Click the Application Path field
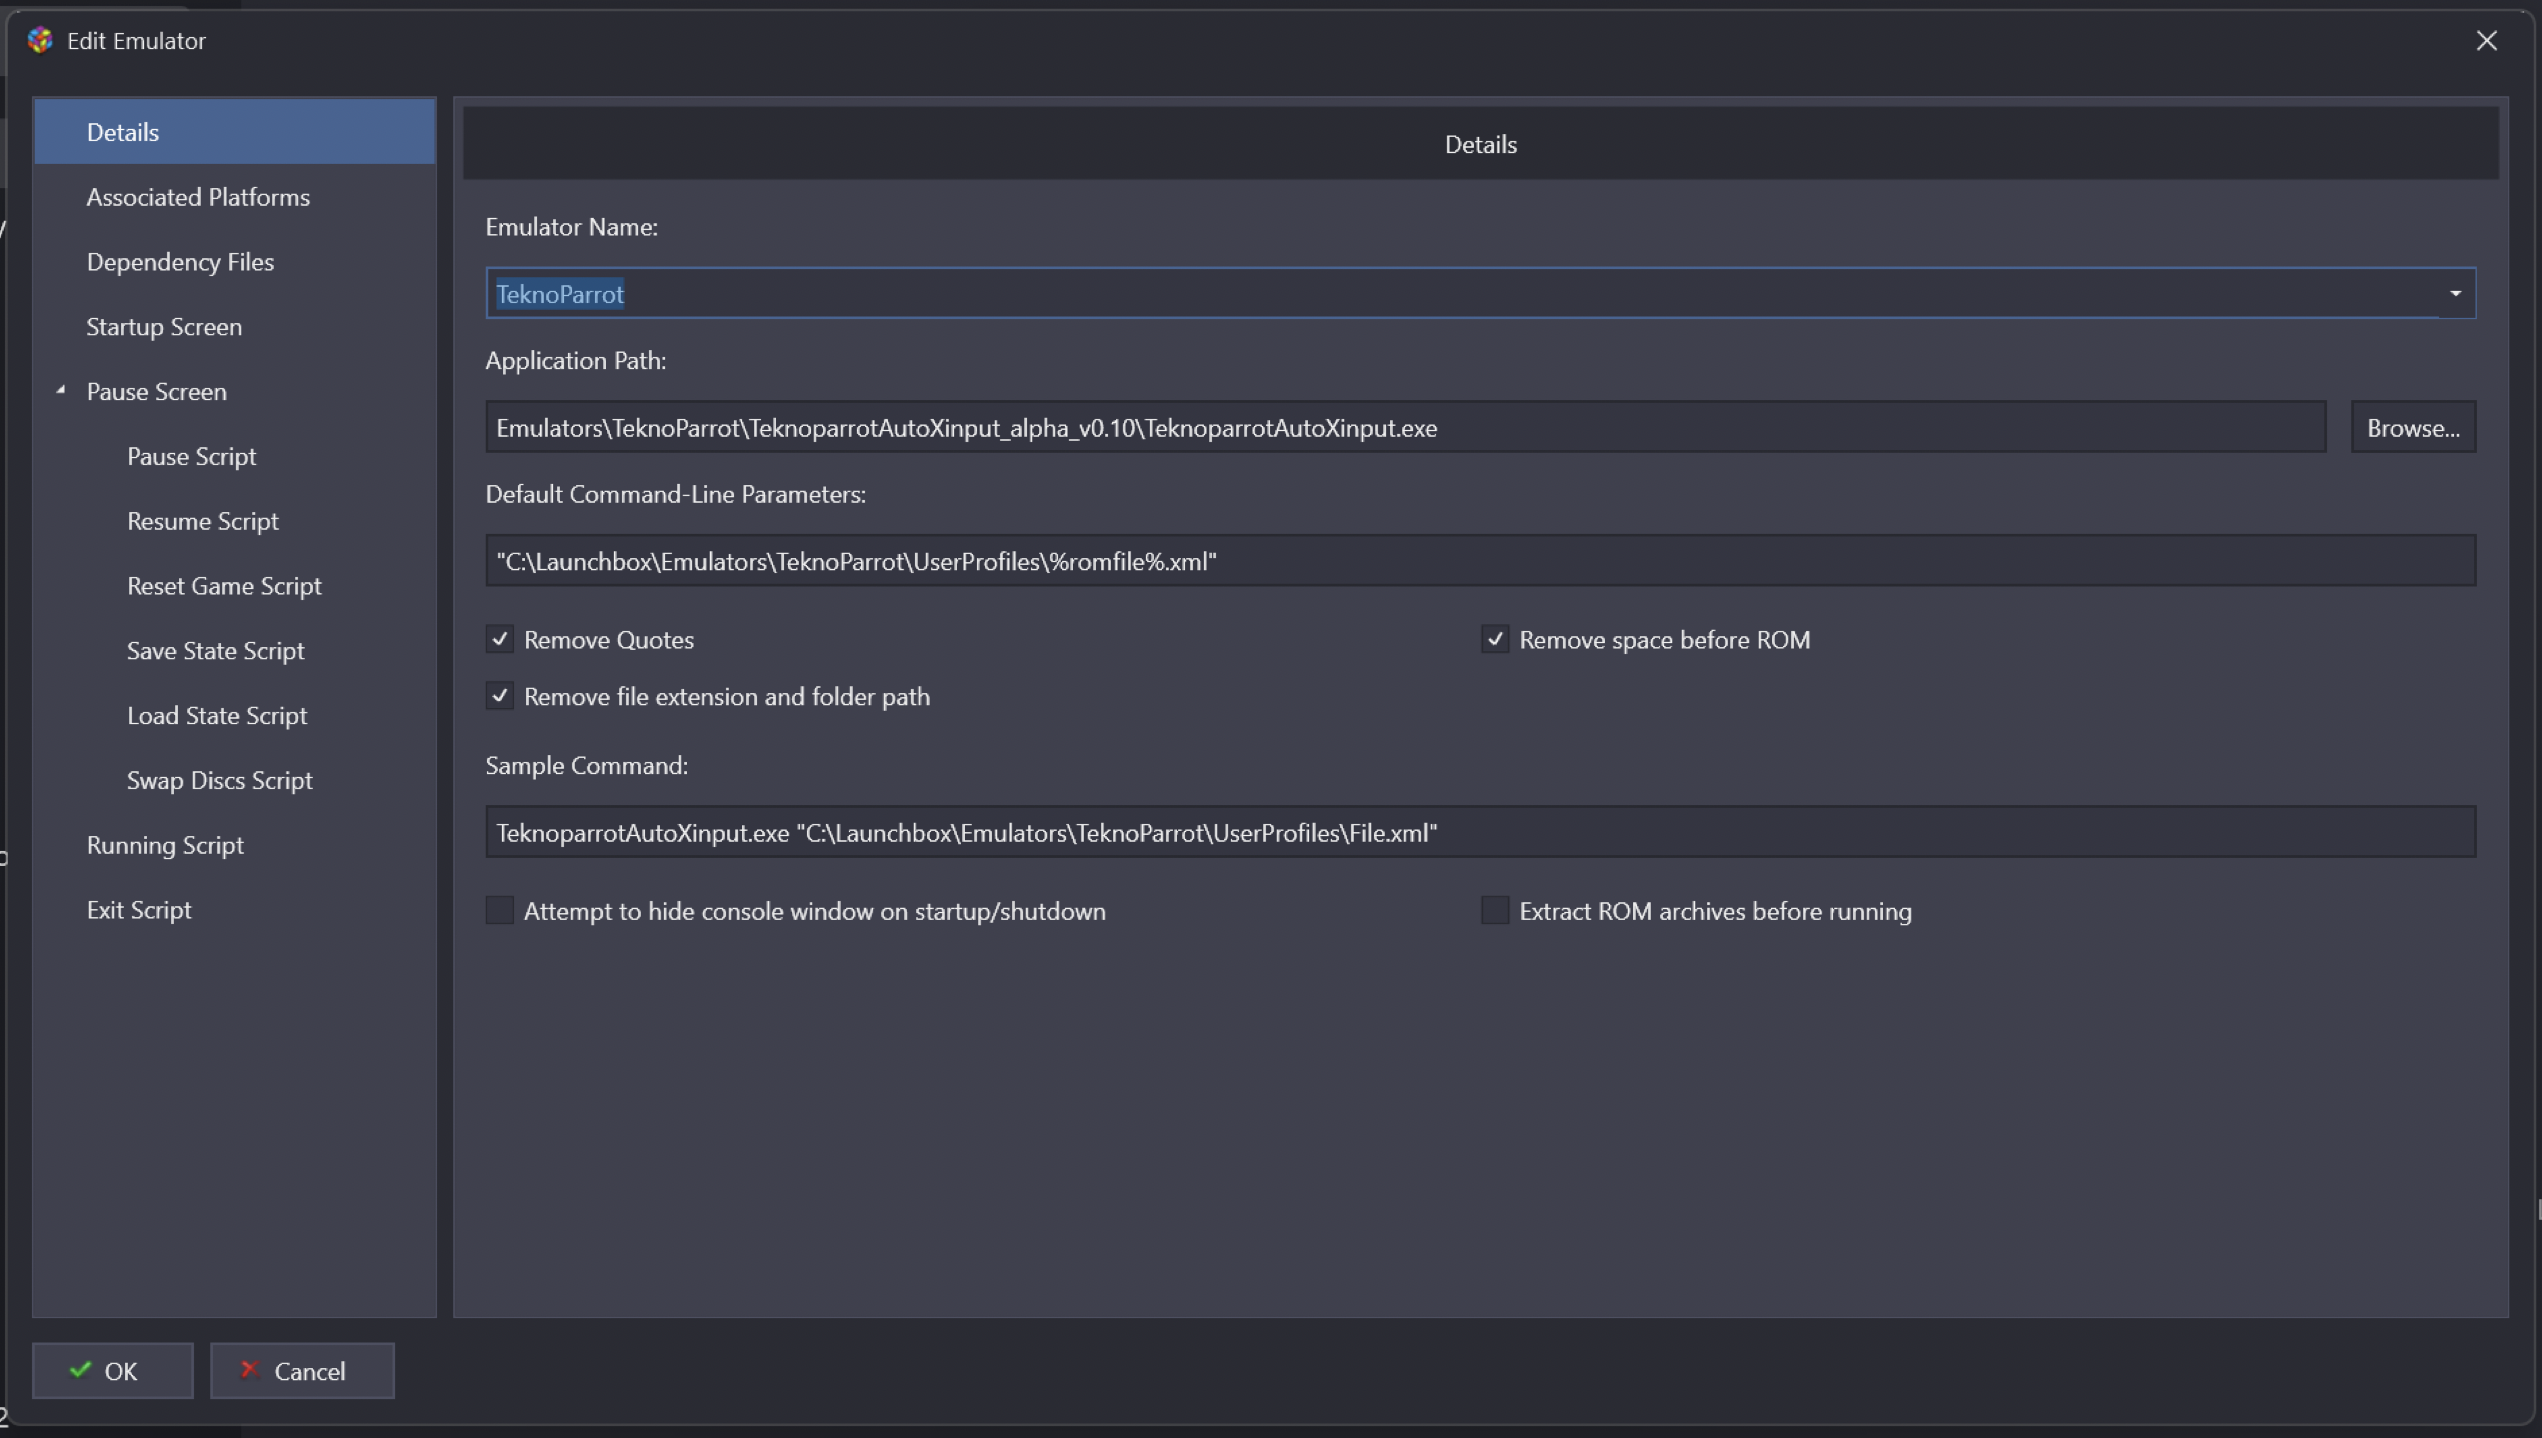 coord(1405,427)
